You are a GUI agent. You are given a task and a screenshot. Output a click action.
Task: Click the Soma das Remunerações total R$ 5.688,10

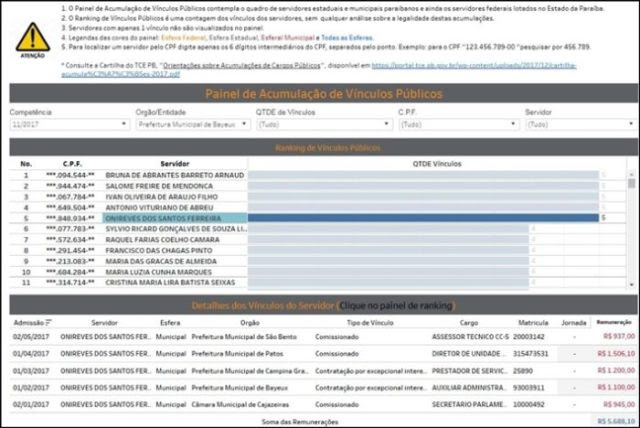(616, 421)
